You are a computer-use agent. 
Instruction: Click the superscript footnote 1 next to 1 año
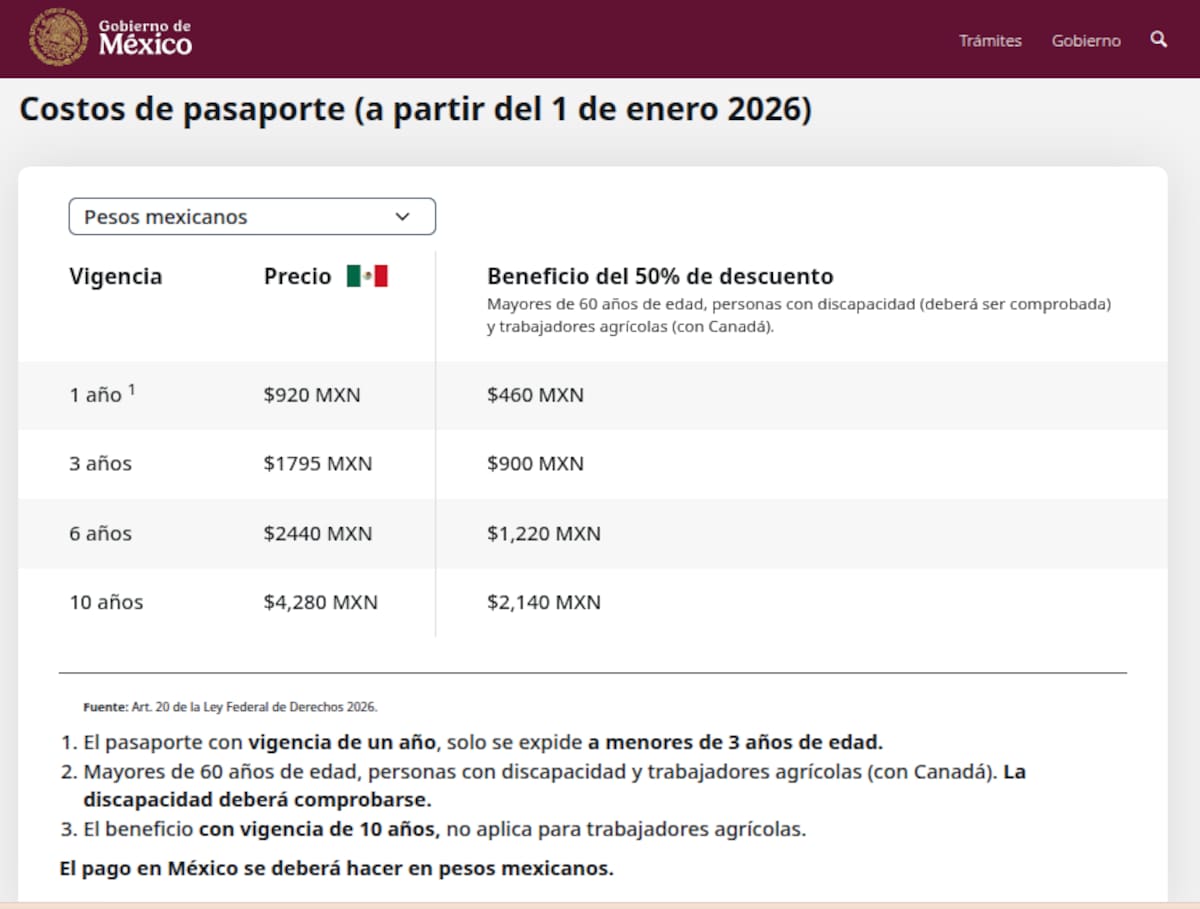click(133, 388)
